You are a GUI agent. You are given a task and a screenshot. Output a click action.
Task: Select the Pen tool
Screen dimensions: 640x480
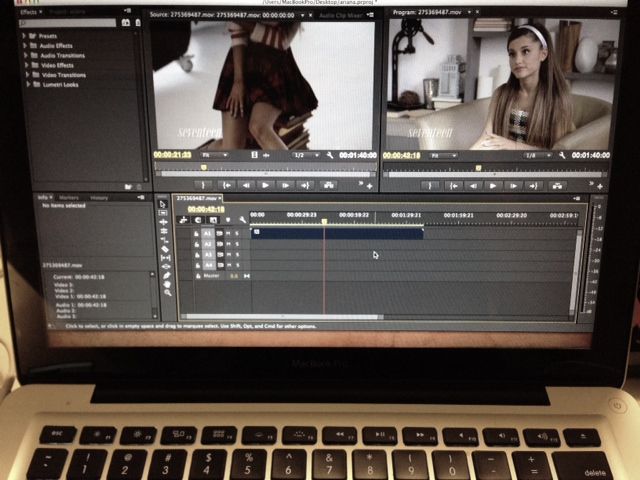click(x=167, y=276)
